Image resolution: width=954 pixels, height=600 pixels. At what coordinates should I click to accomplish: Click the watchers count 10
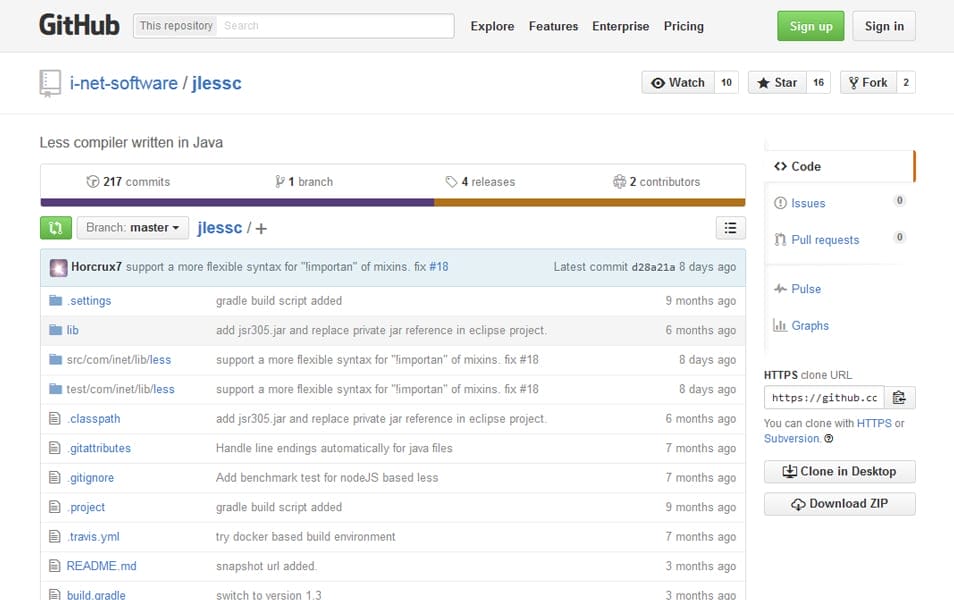(726, 83)
